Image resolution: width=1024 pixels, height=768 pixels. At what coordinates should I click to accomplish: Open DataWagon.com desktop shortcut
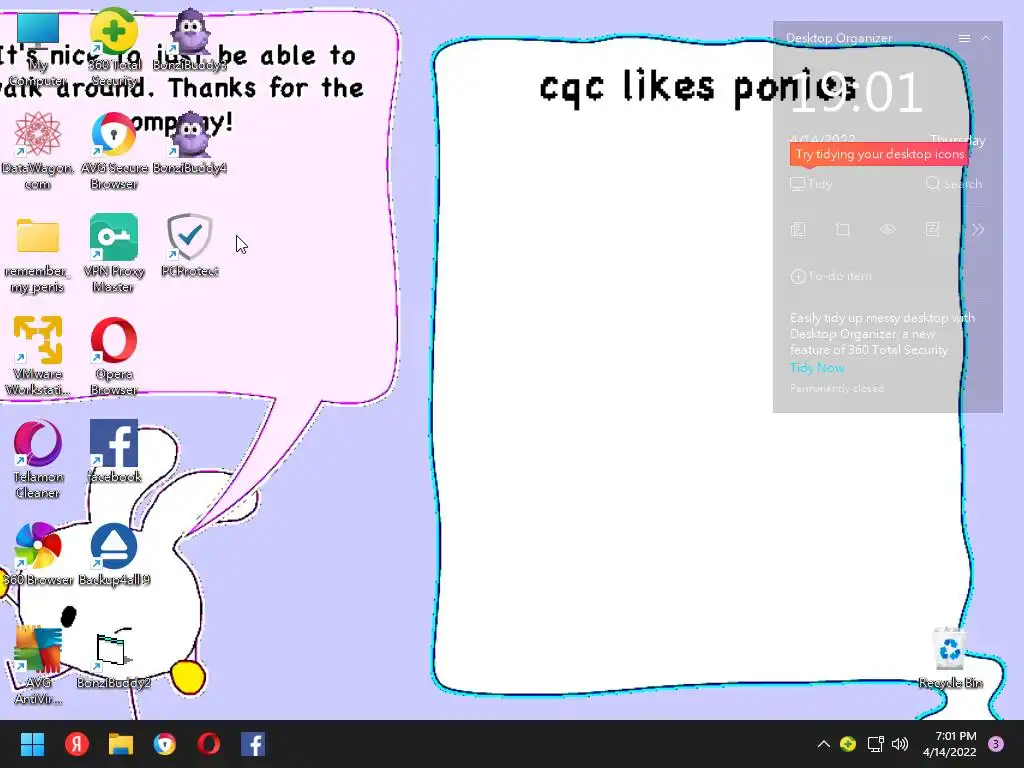coord(37,150)
